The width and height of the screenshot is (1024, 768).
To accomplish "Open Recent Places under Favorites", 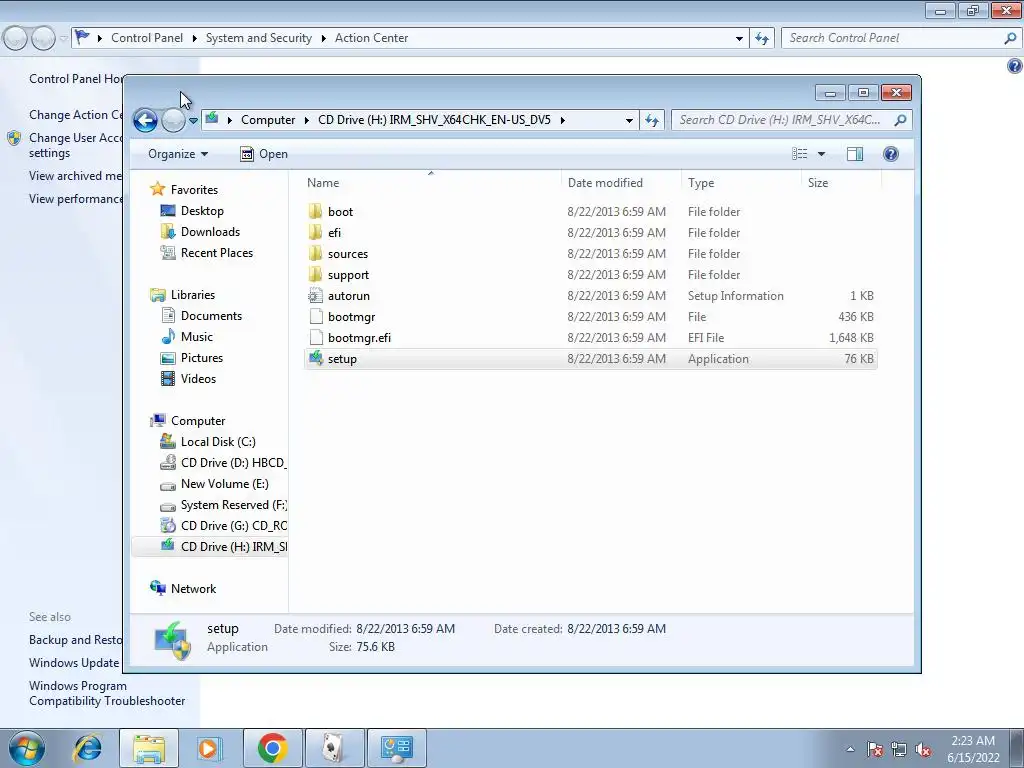I will [217, 253].
